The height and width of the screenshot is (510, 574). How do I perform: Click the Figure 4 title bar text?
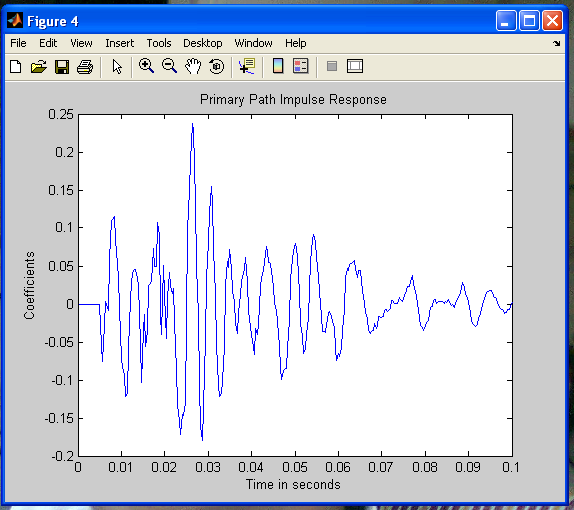(53, 21)
